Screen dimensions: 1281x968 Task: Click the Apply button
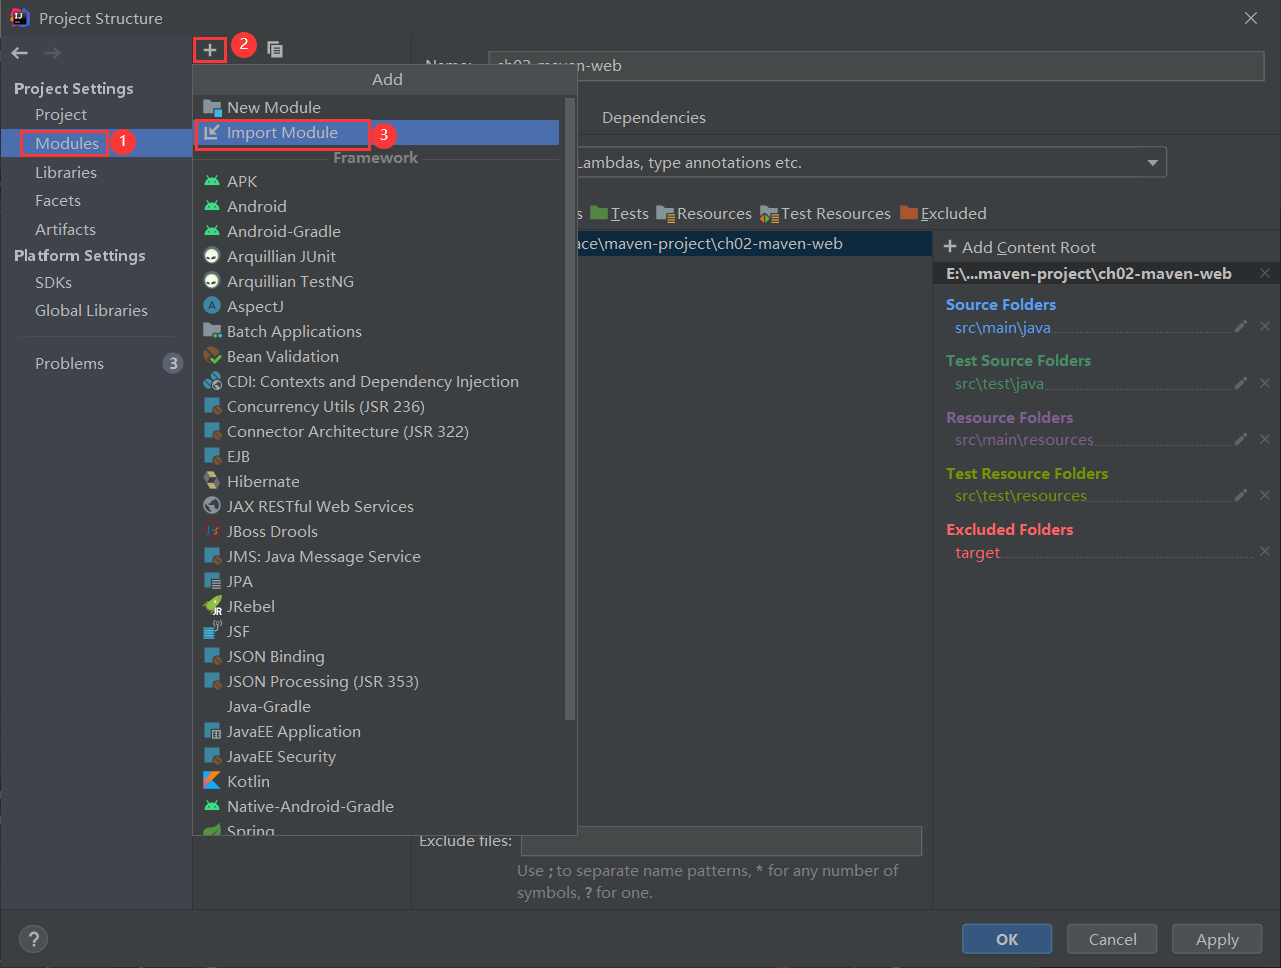(x=1217, y=939)
